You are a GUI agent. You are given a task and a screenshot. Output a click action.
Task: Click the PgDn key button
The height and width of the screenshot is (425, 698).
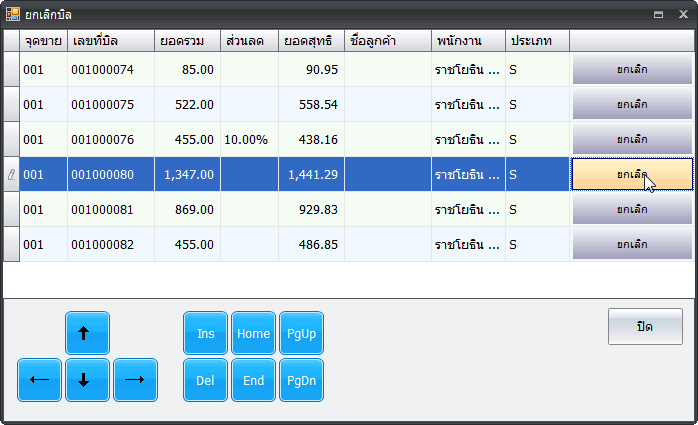click(x=301, y=380)
